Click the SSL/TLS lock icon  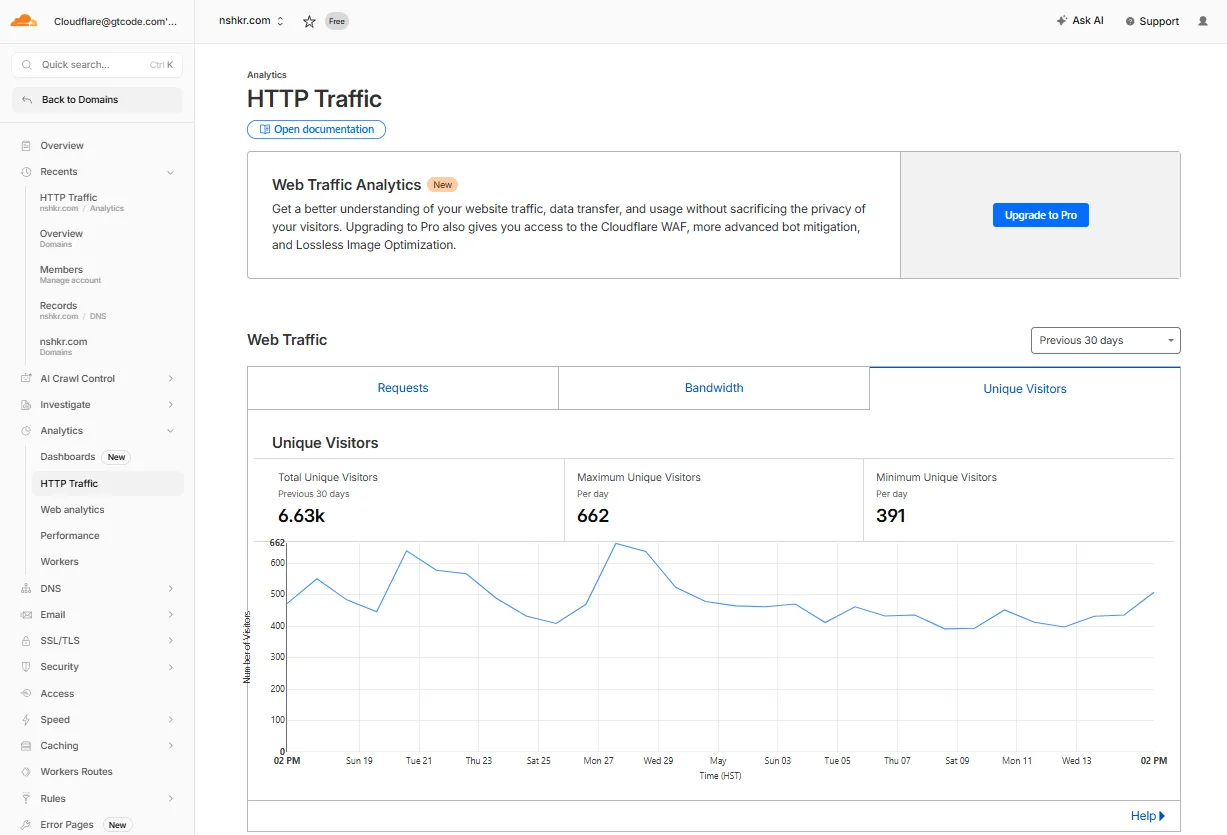[x=26, y=641]
